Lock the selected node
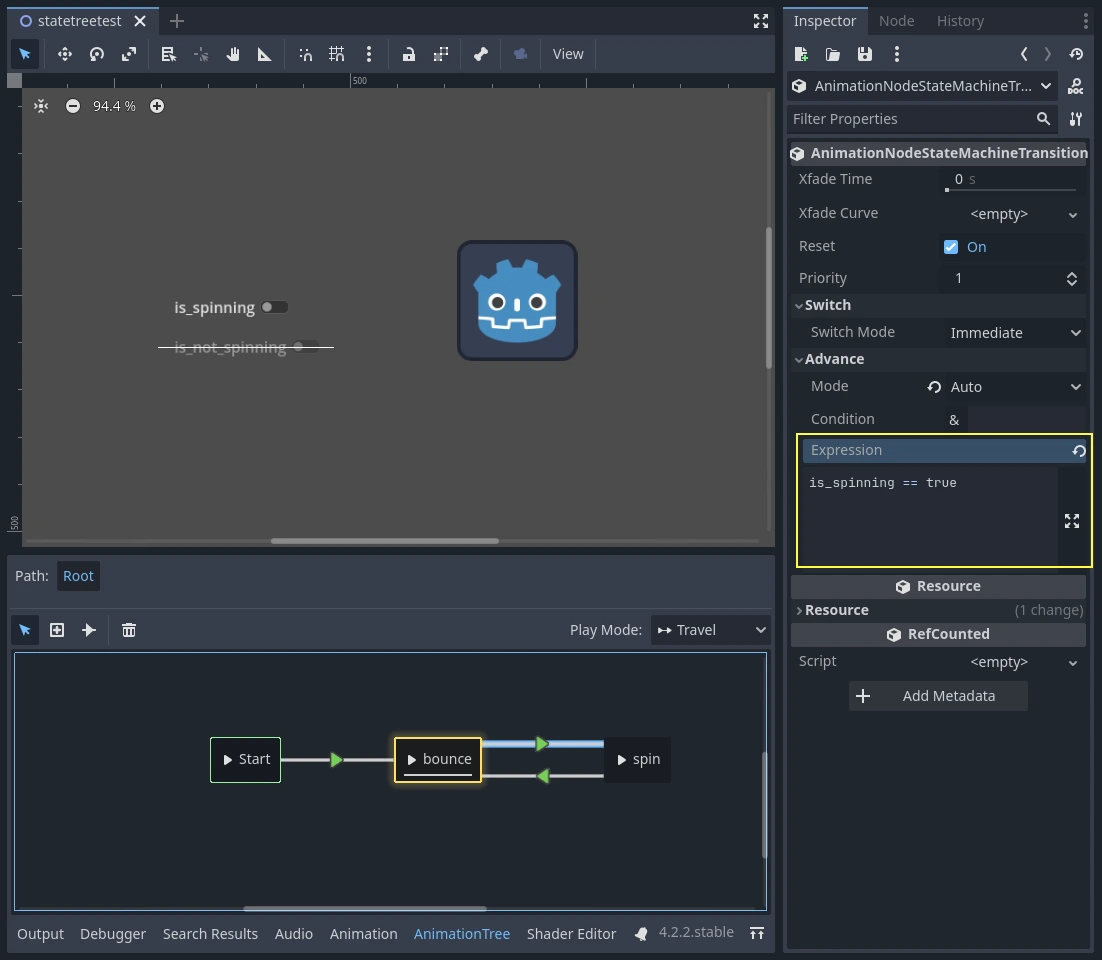 point(409,54)
